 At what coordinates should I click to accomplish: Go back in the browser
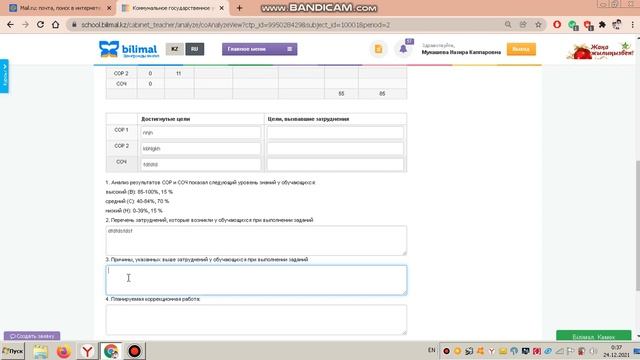10,25
